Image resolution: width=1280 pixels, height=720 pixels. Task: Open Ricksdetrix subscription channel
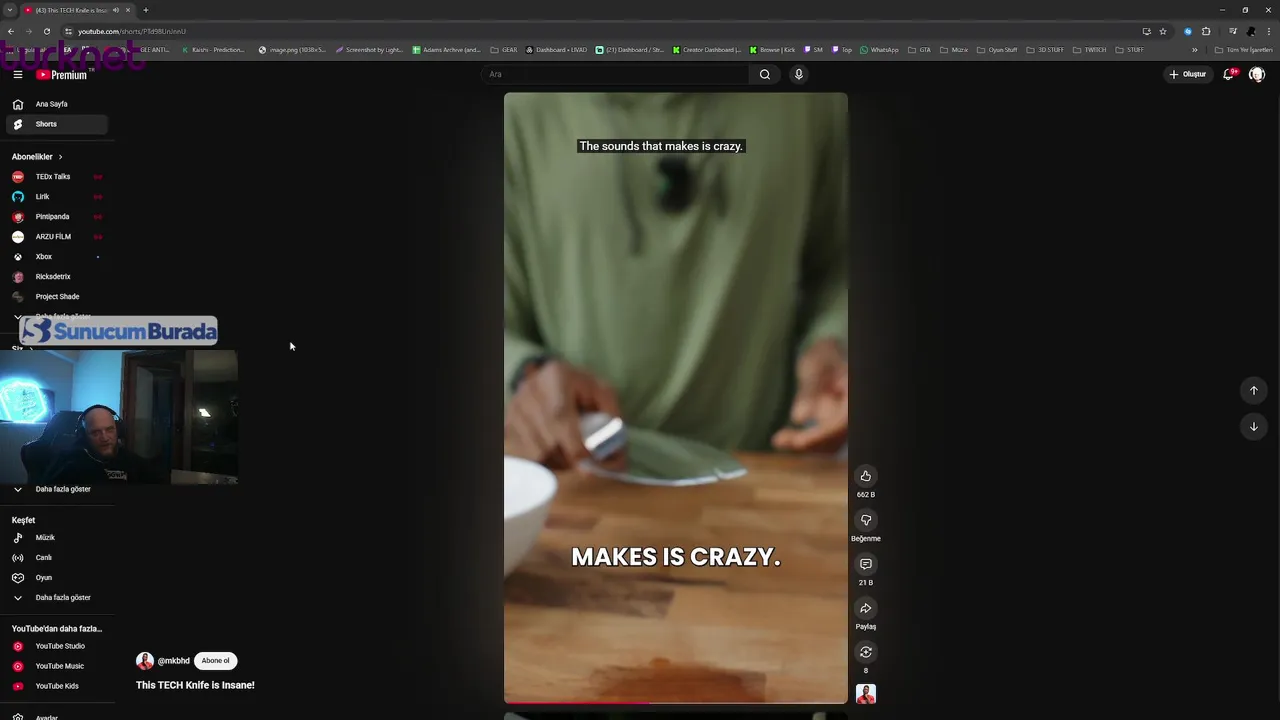tap(55, 277)
